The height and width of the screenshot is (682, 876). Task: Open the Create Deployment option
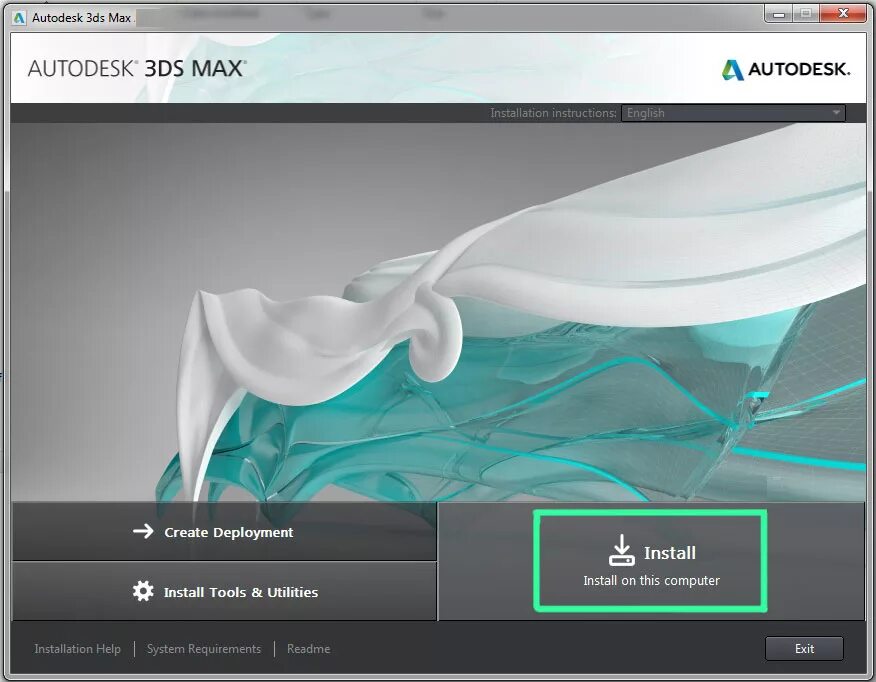coord(224,531)
